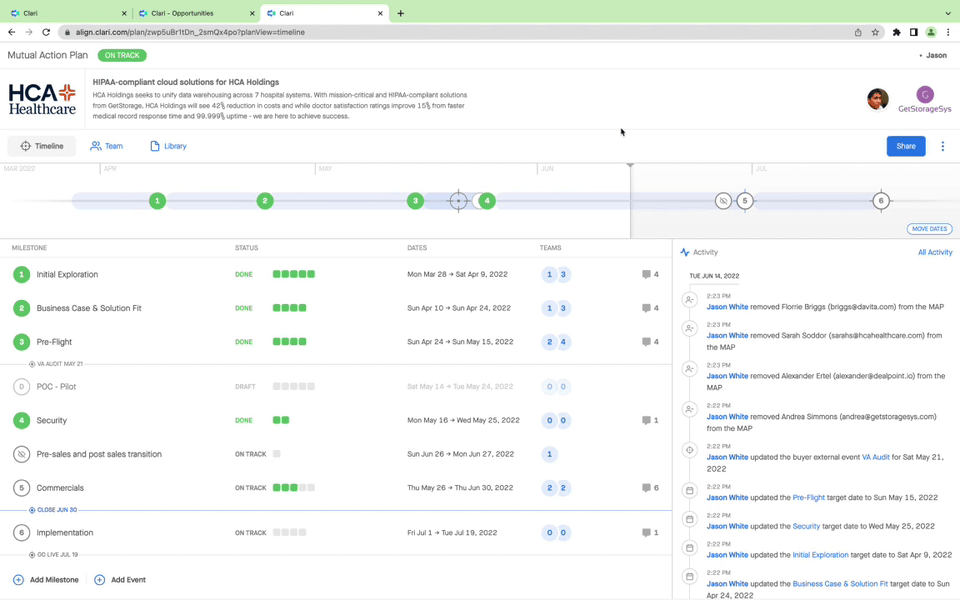Go back to the previous page
Viewport: 960px width, 600px height.
12,32
